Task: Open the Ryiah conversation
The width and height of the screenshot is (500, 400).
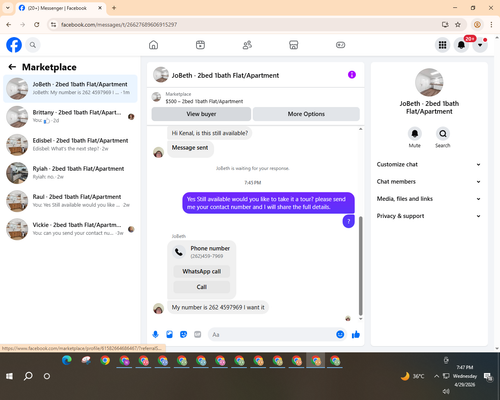Action: point(70,173)
